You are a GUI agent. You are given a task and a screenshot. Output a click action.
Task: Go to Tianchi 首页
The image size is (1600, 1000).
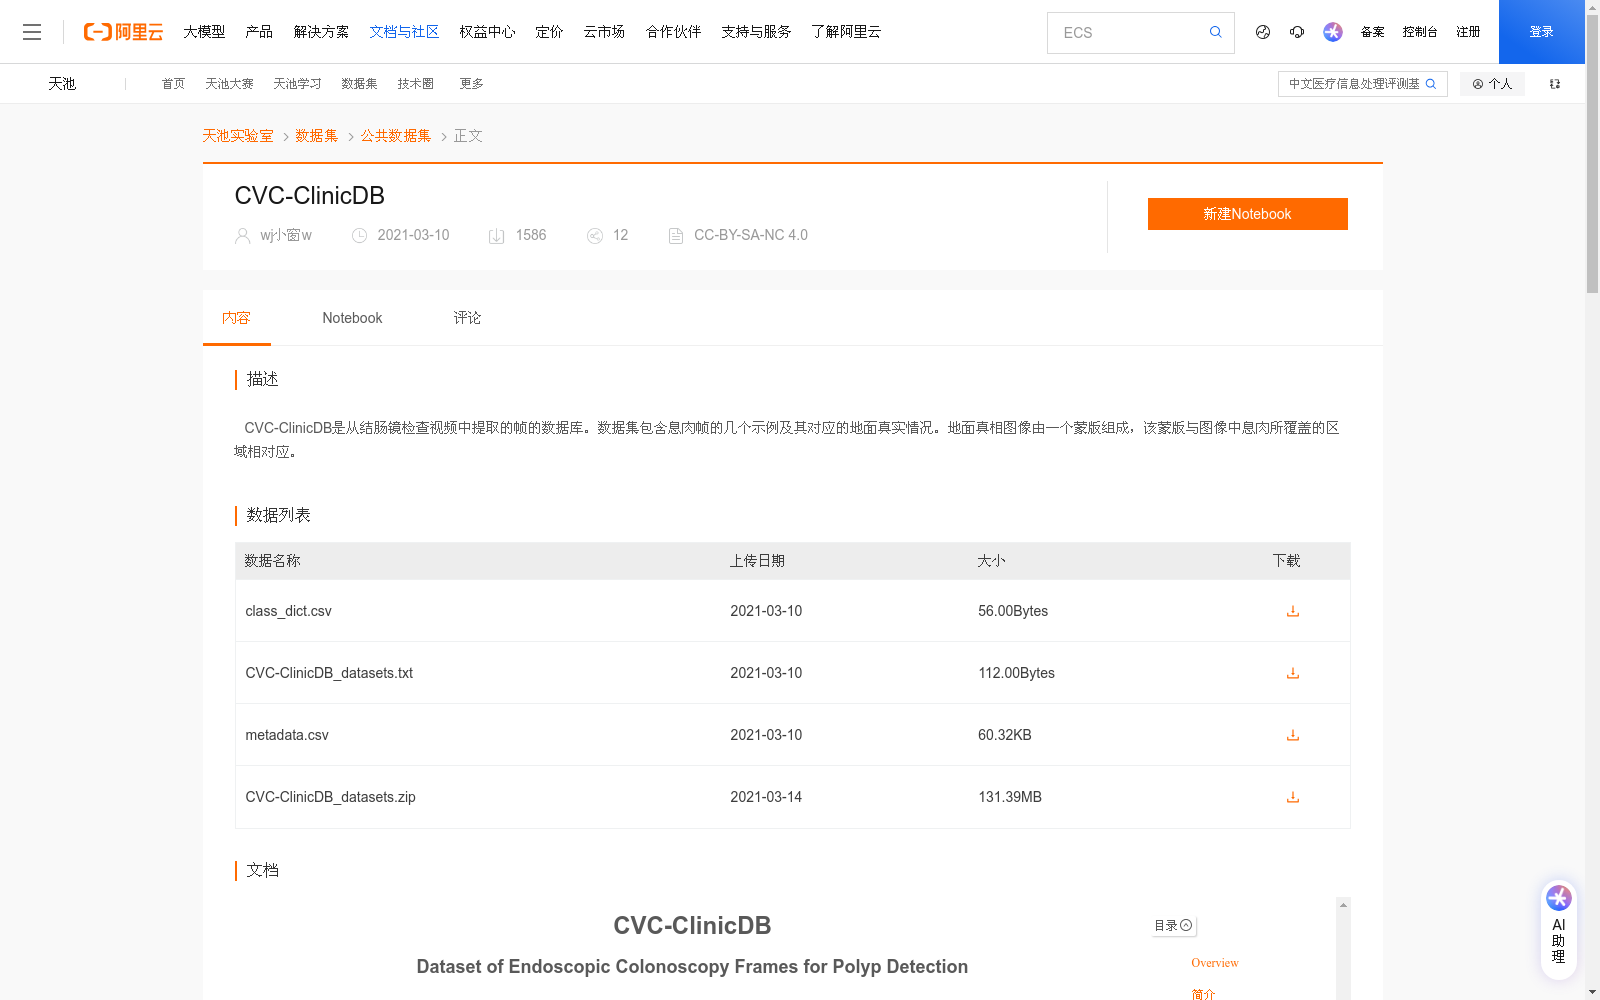point(173,84)
